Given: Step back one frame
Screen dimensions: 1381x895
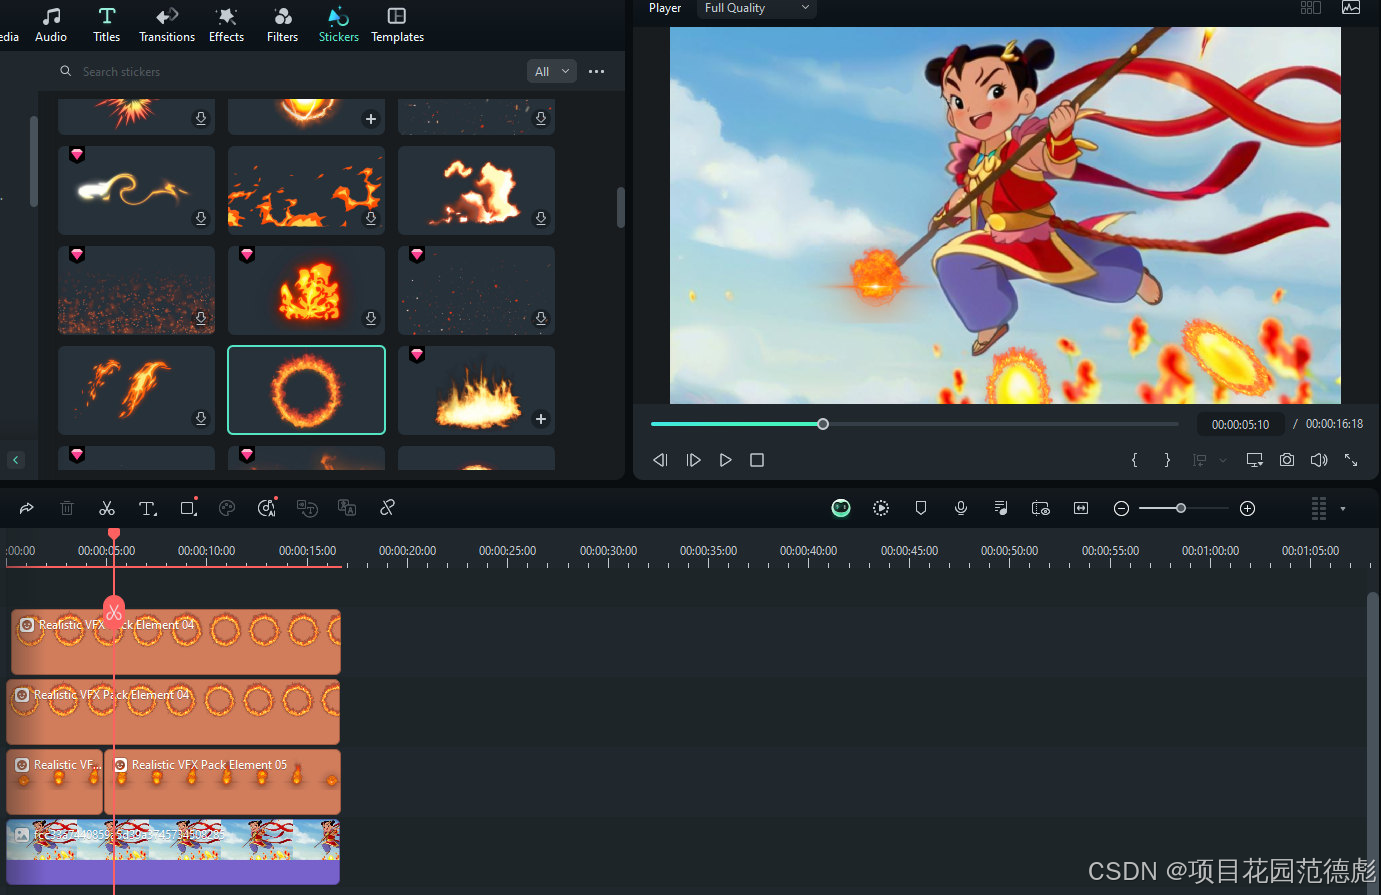Looking at the screenshot, I should [x=660, y=460].
